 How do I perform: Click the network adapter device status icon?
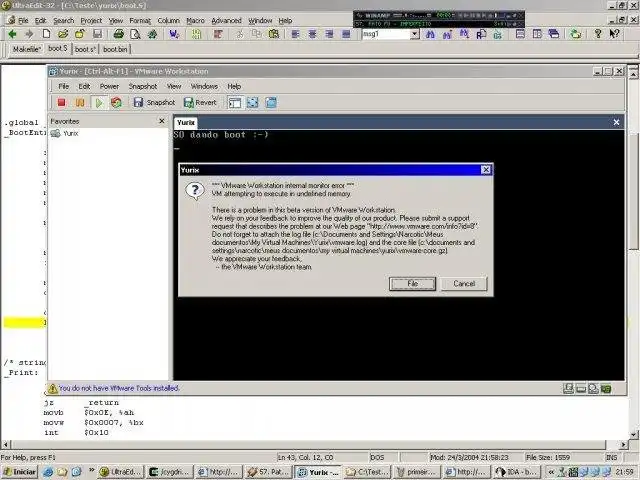(606, 389)
